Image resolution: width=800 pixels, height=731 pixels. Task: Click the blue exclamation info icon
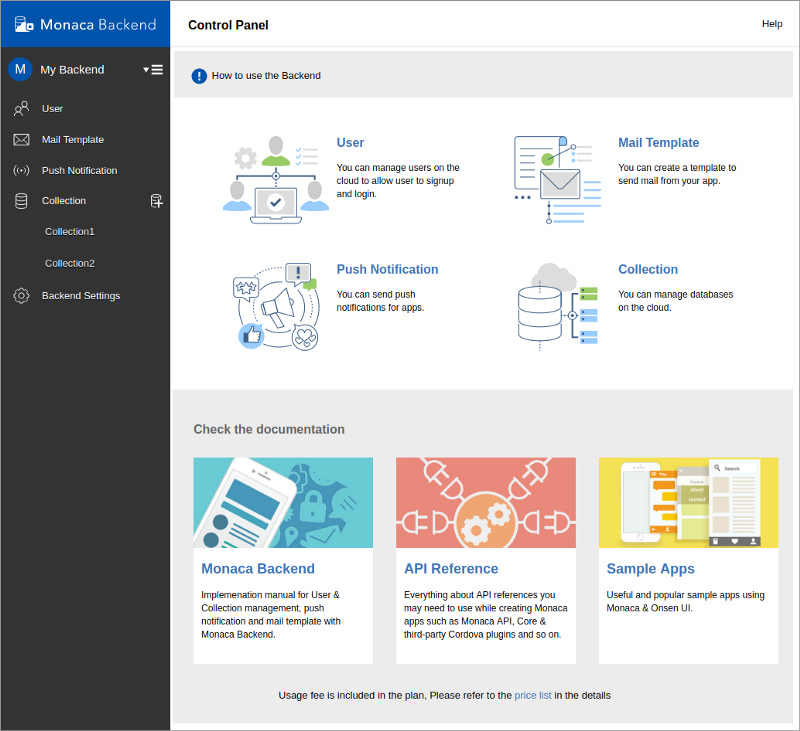point(199,76)
